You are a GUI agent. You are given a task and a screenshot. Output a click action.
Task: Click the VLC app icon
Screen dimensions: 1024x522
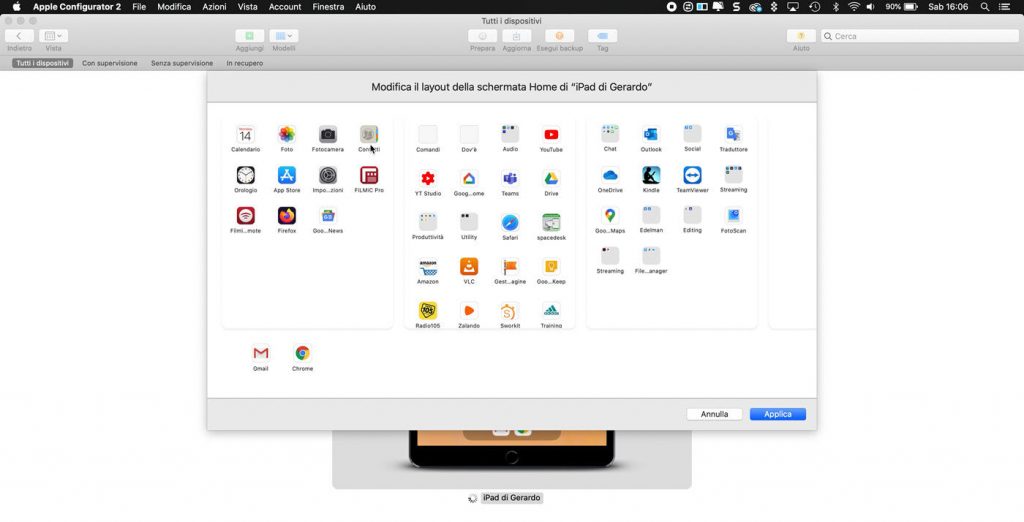coord(469,267)
